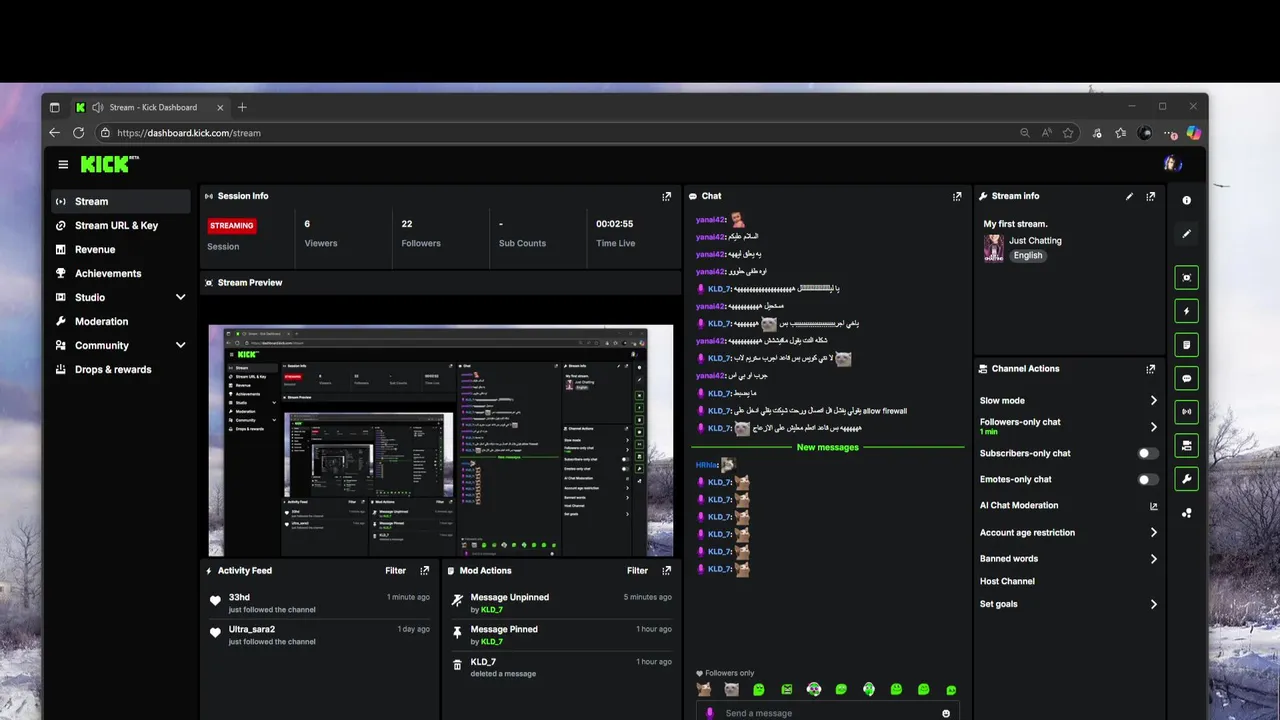Open Followers-only chat settings chevron

(1153, 427)
